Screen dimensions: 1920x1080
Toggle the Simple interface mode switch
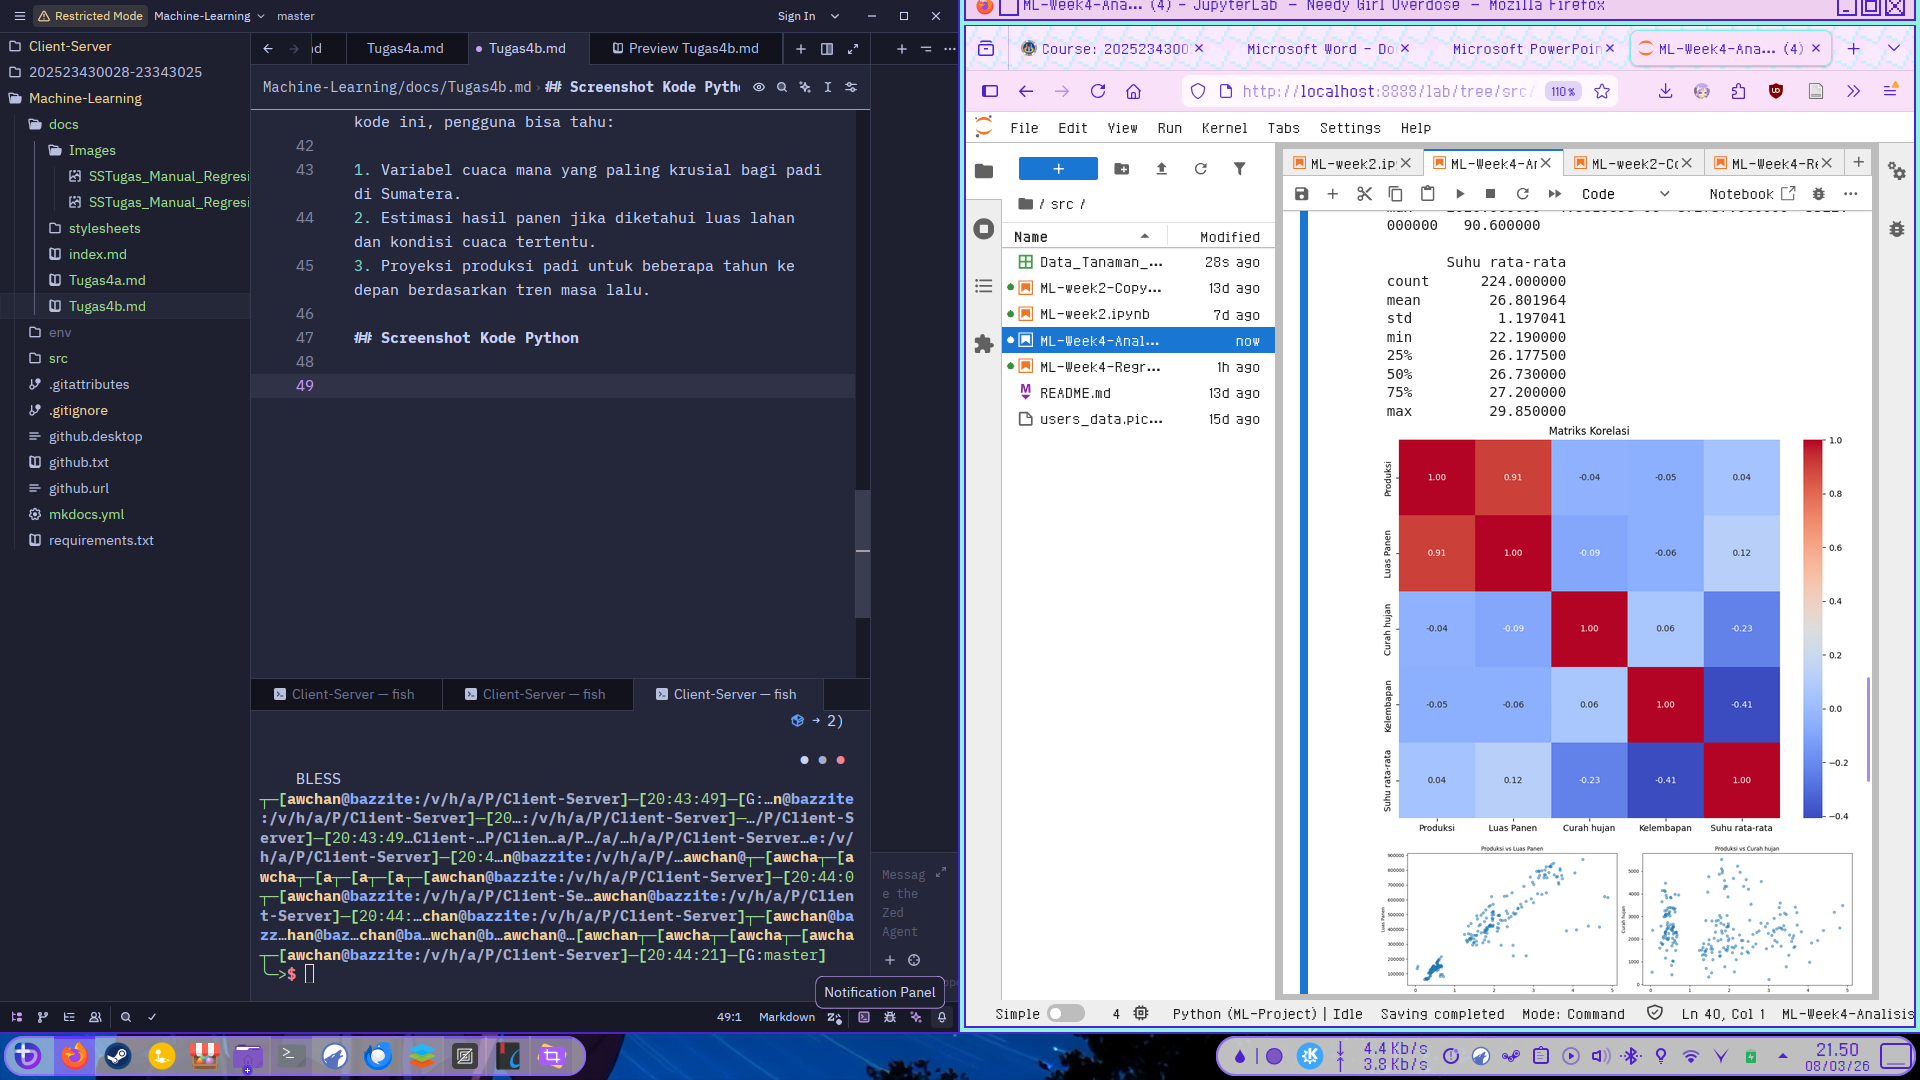click(x=1067, y=1013)
